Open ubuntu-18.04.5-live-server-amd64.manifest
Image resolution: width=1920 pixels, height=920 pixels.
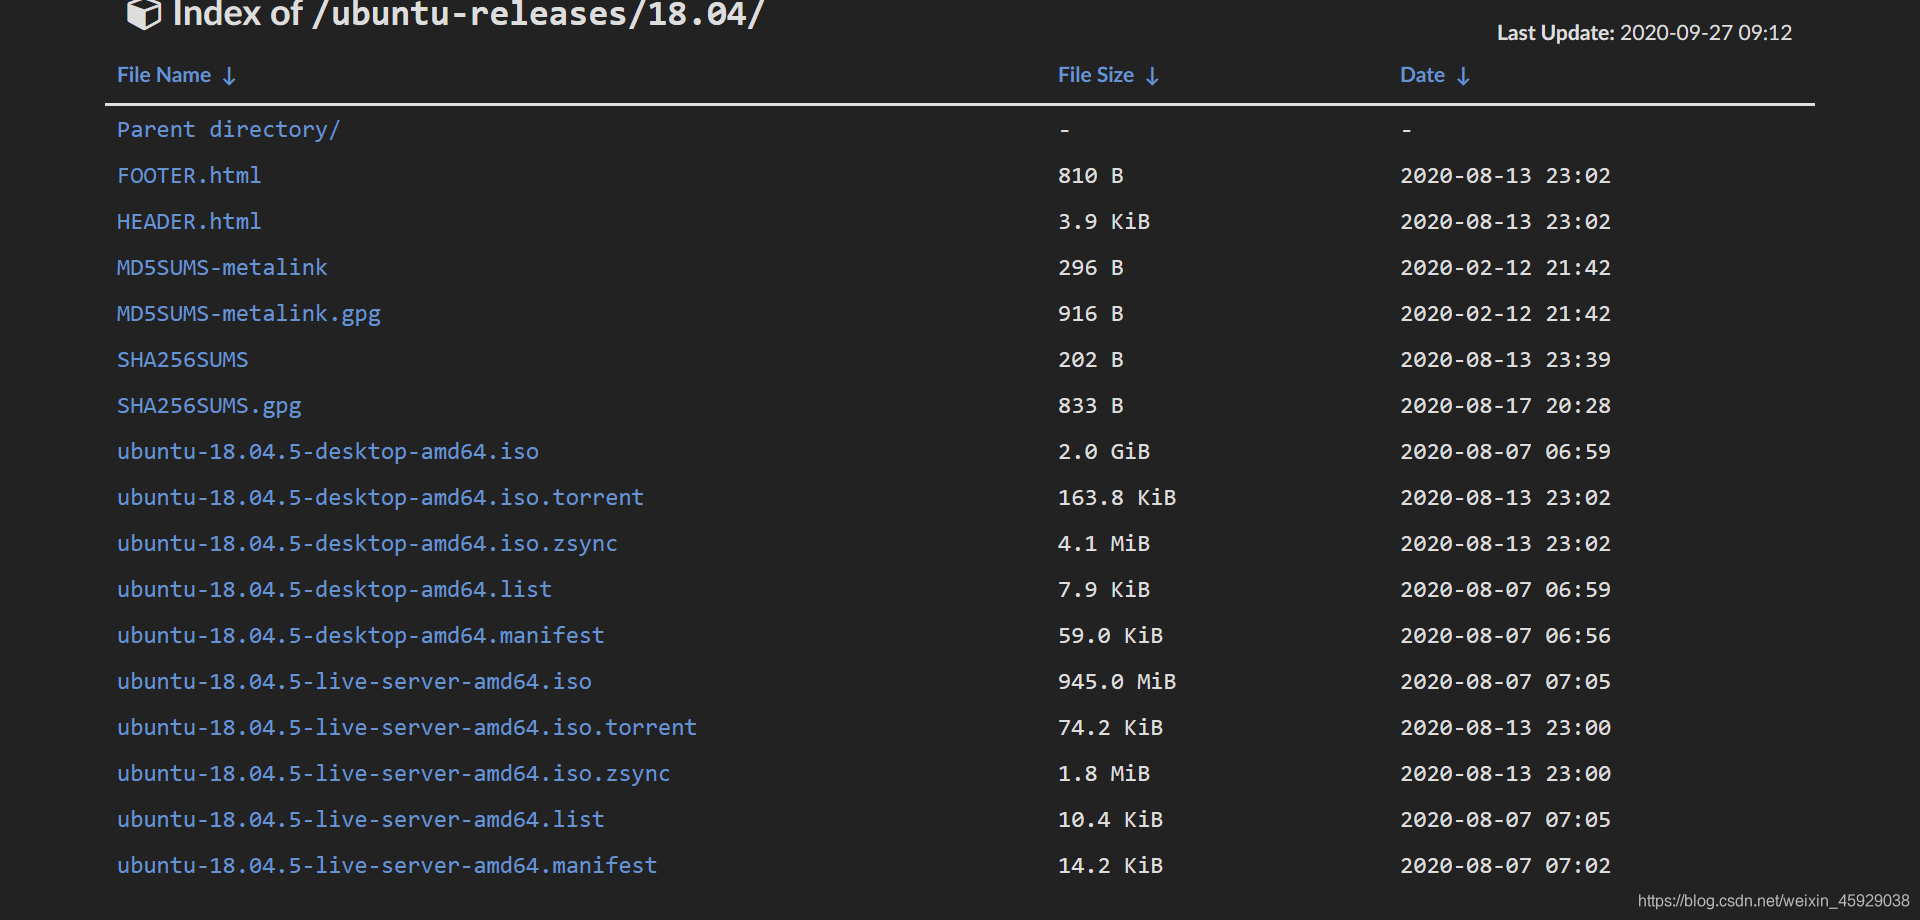[x=387, y=866]
